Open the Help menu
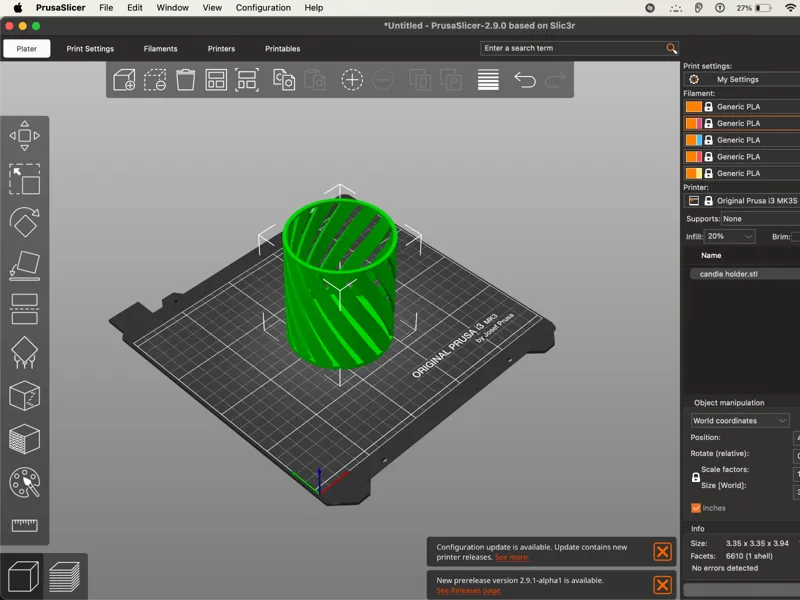800x600 pixels. [314, 8]
